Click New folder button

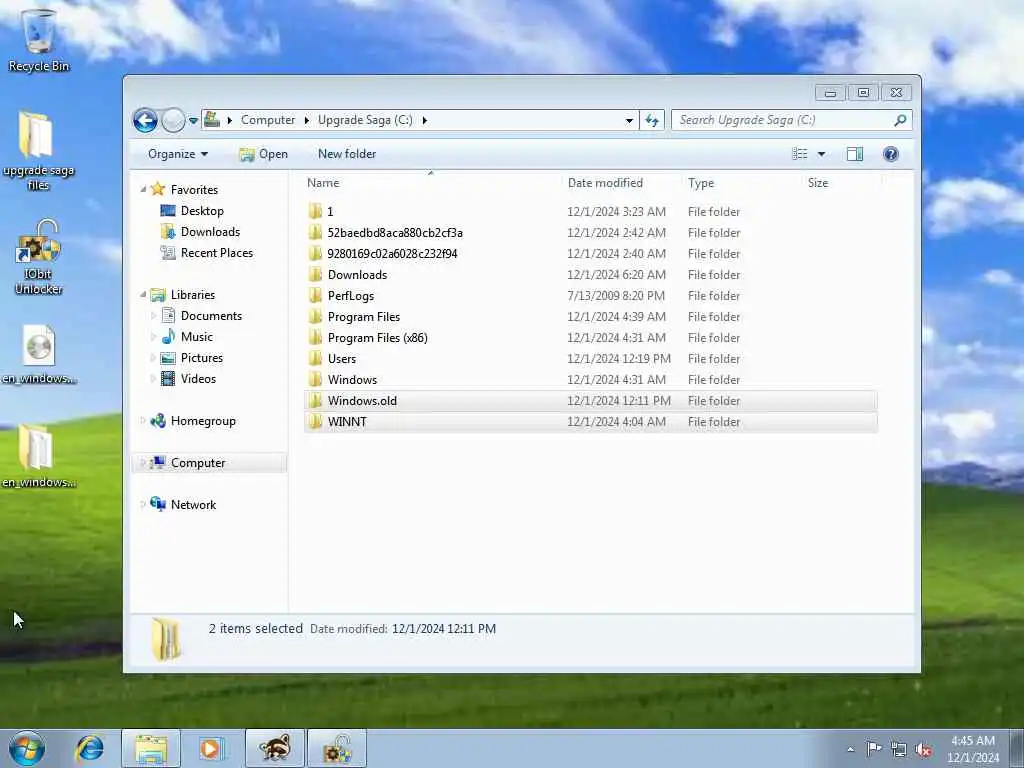click(x=347, y=154)
